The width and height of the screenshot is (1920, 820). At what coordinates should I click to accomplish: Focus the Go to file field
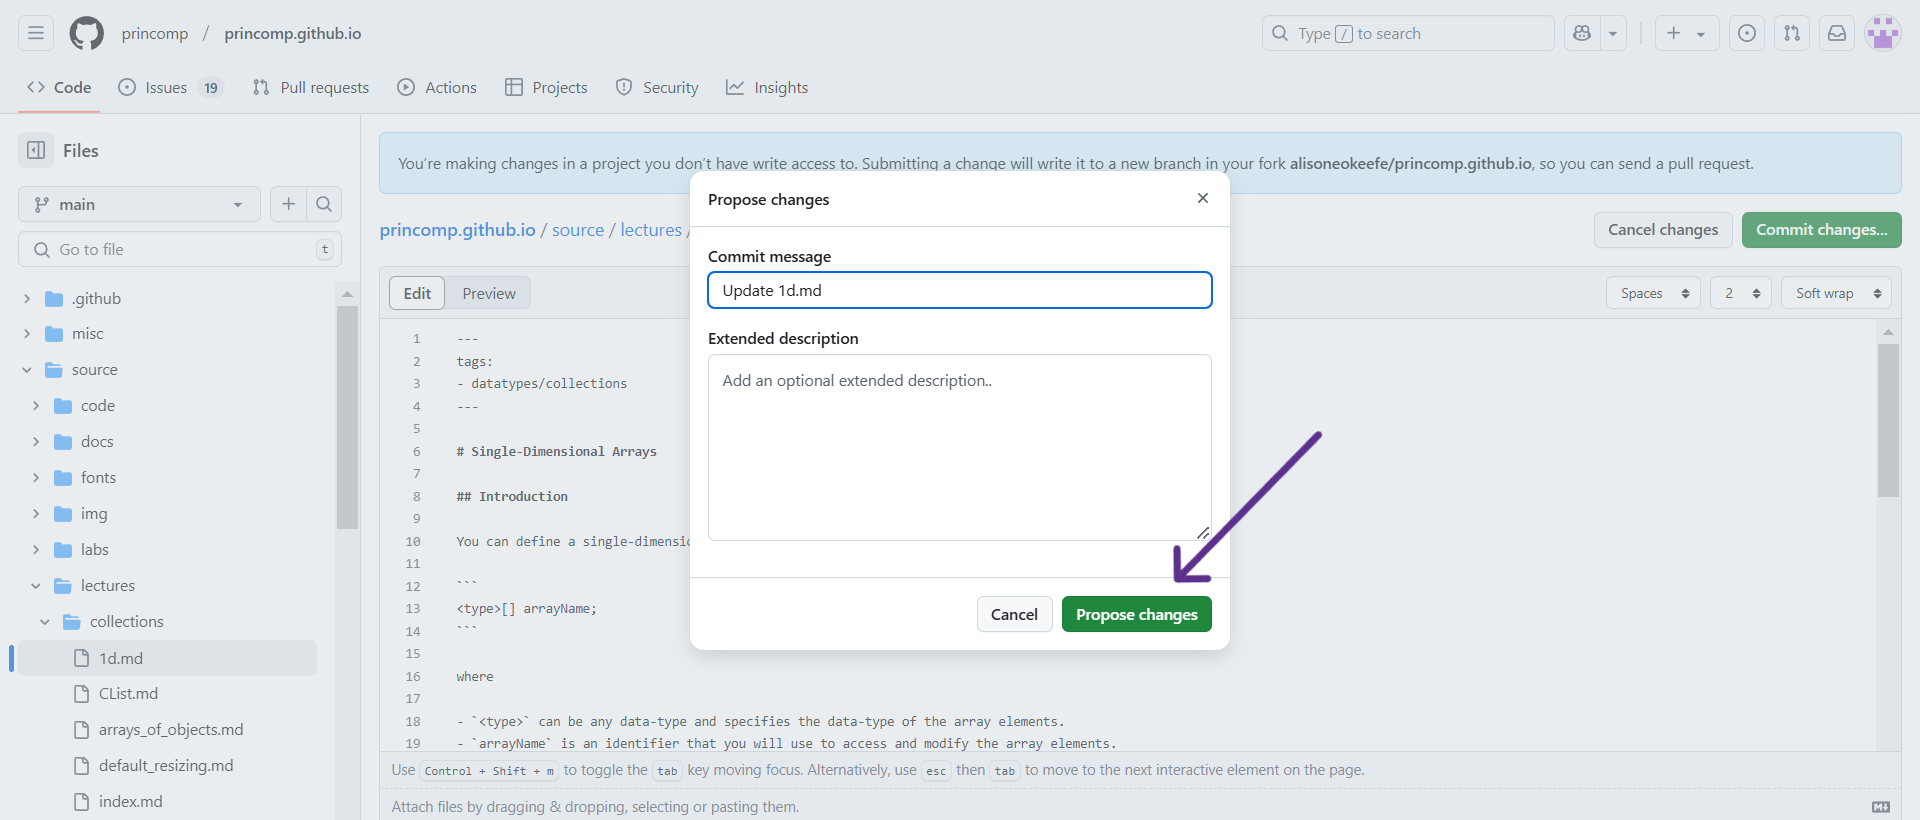[x=180, y=249]
